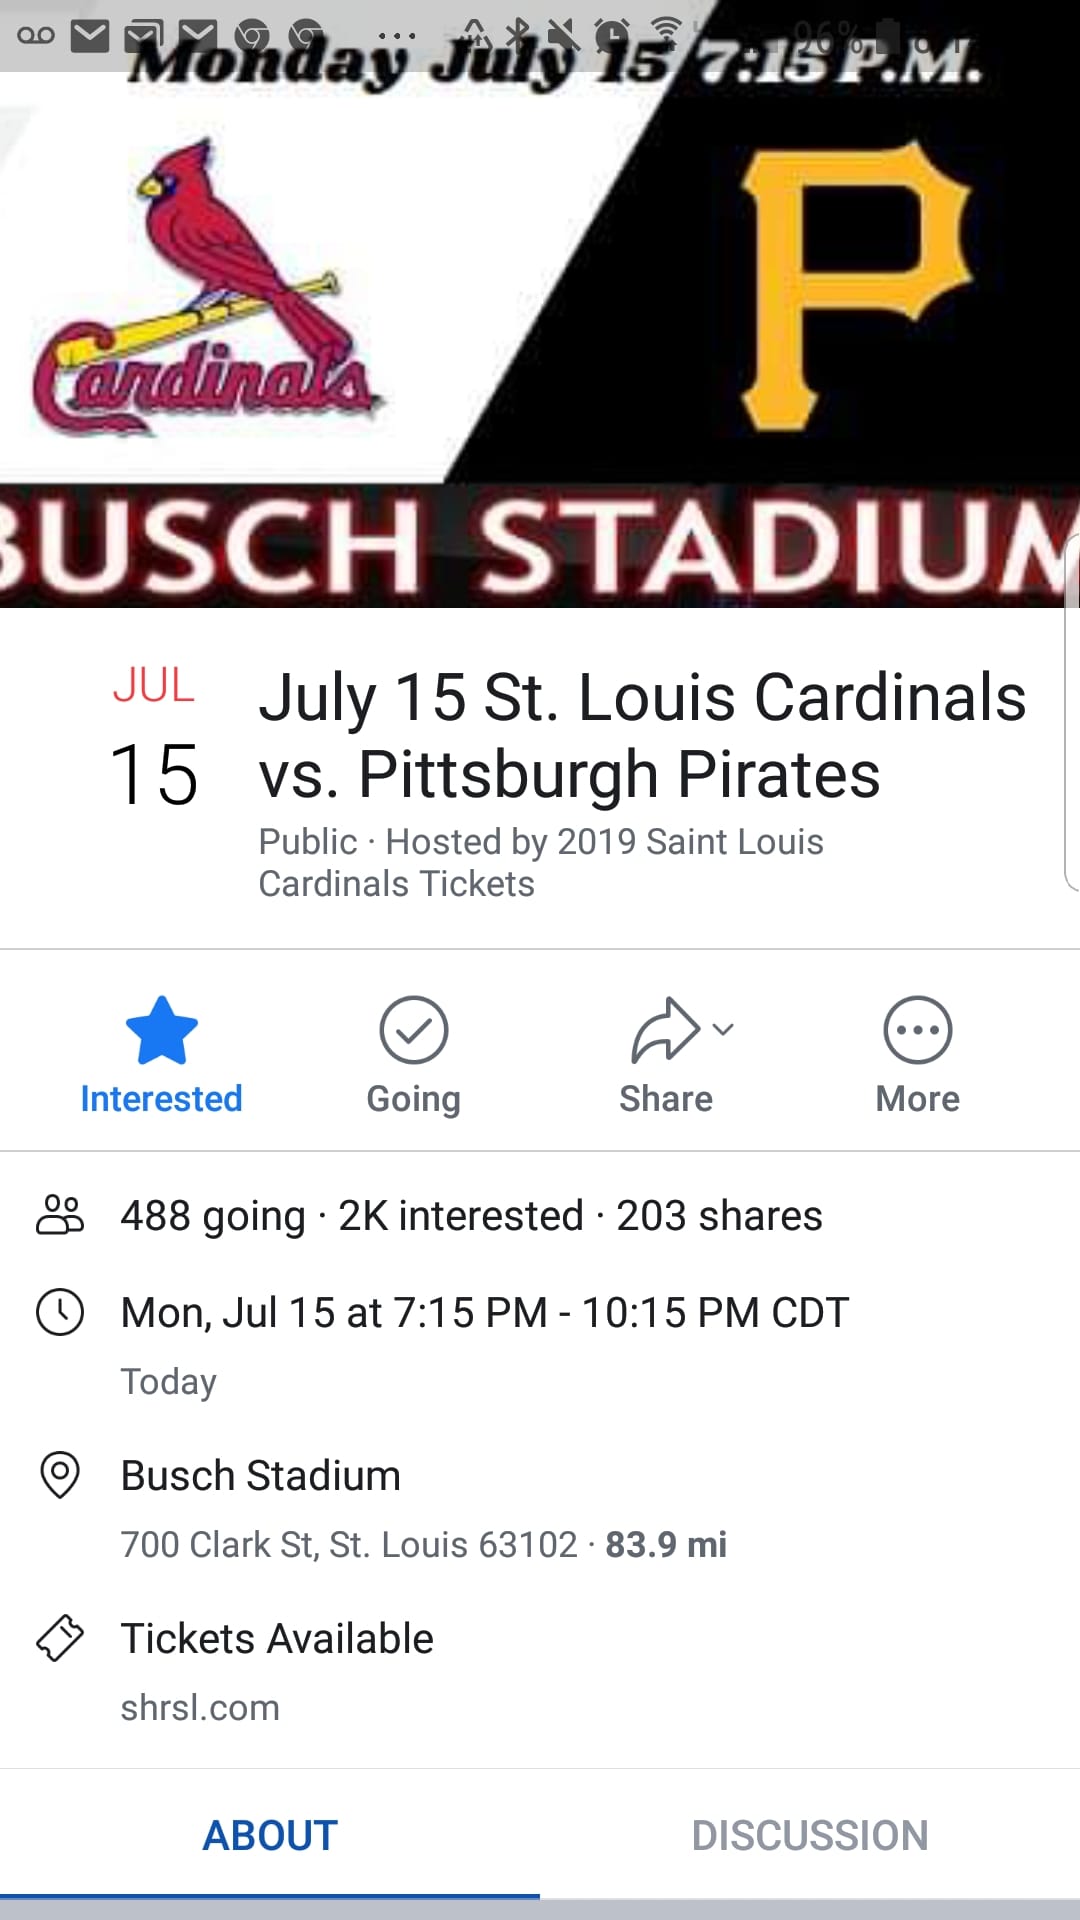Tap the ticket icon beside Tickets Available
The width and height of the screenshot is (1080, 1920).
click(60, 1638)
